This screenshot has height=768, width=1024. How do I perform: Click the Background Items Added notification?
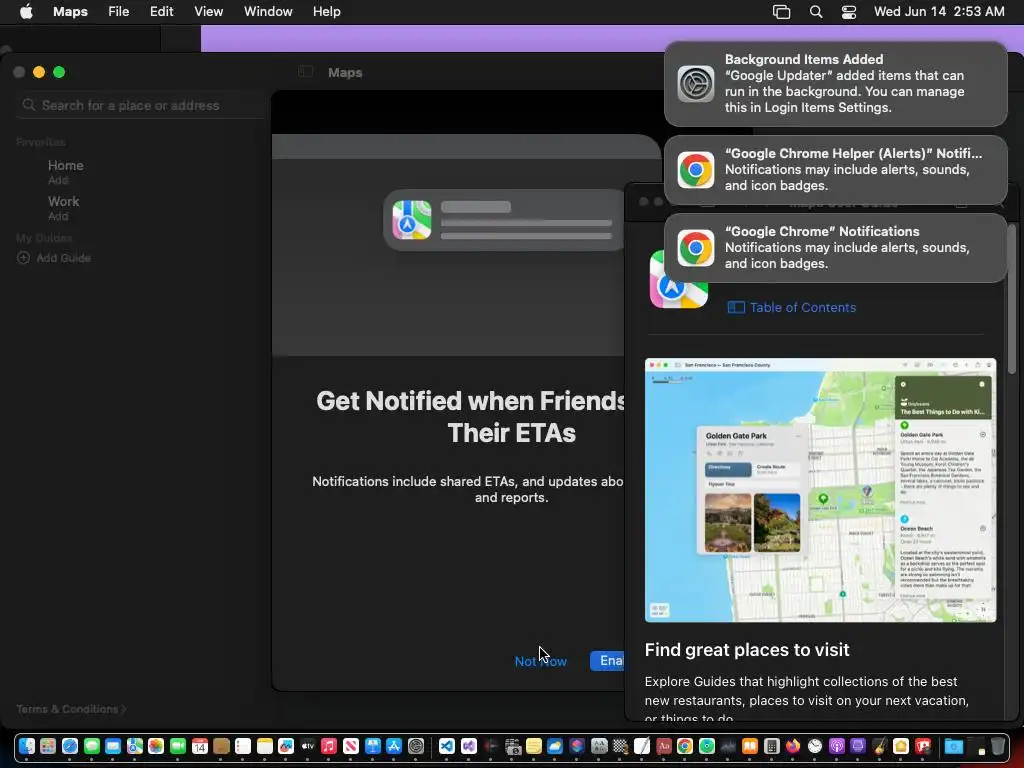(x=835, y=84)
